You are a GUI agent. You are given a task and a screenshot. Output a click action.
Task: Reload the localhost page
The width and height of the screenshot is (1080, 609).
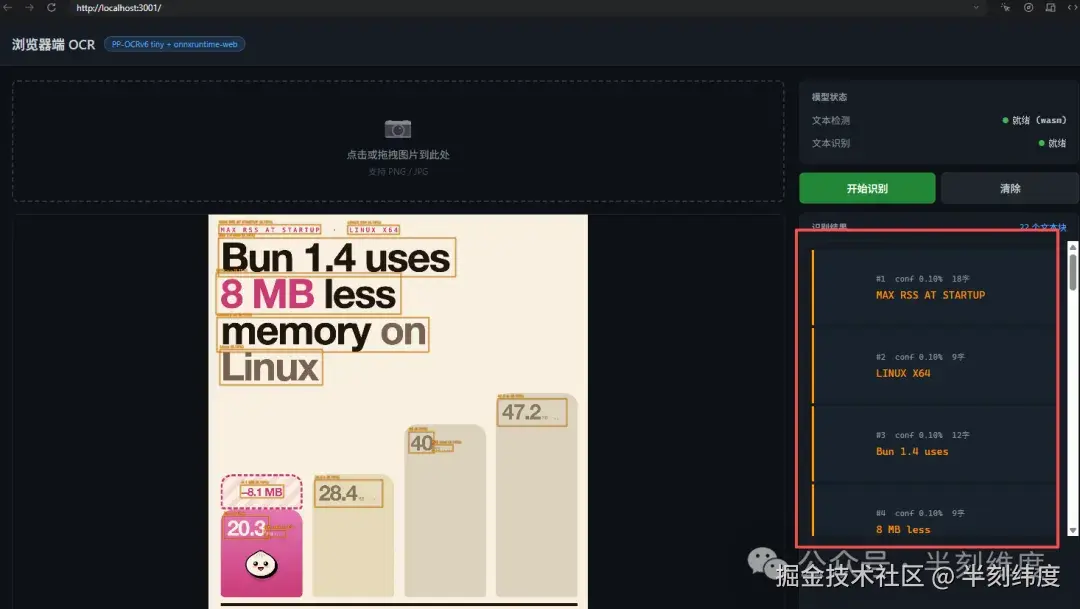[x=51, y=8]
